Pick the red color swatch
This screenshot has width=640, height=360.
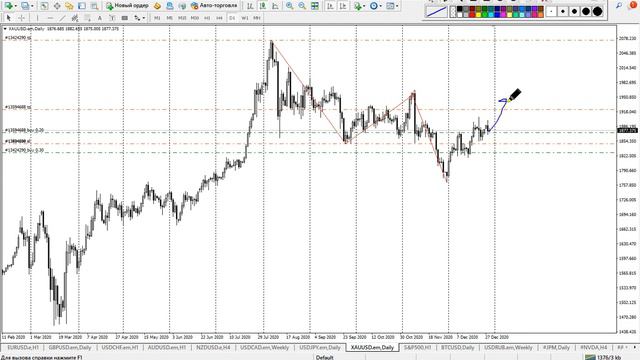[472, 15]
